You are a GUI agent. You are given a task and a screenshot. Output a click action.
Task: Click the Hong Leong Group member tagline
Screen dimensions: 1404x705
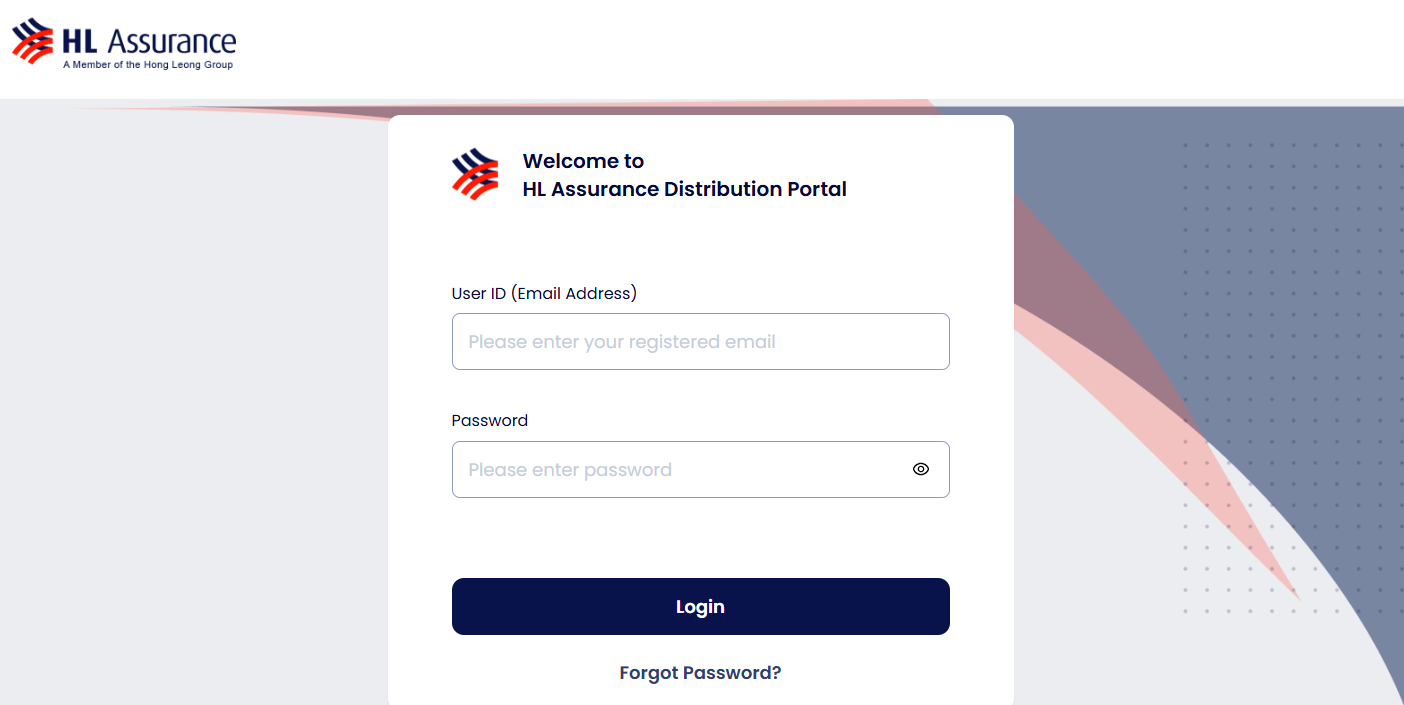pos(148,65)
